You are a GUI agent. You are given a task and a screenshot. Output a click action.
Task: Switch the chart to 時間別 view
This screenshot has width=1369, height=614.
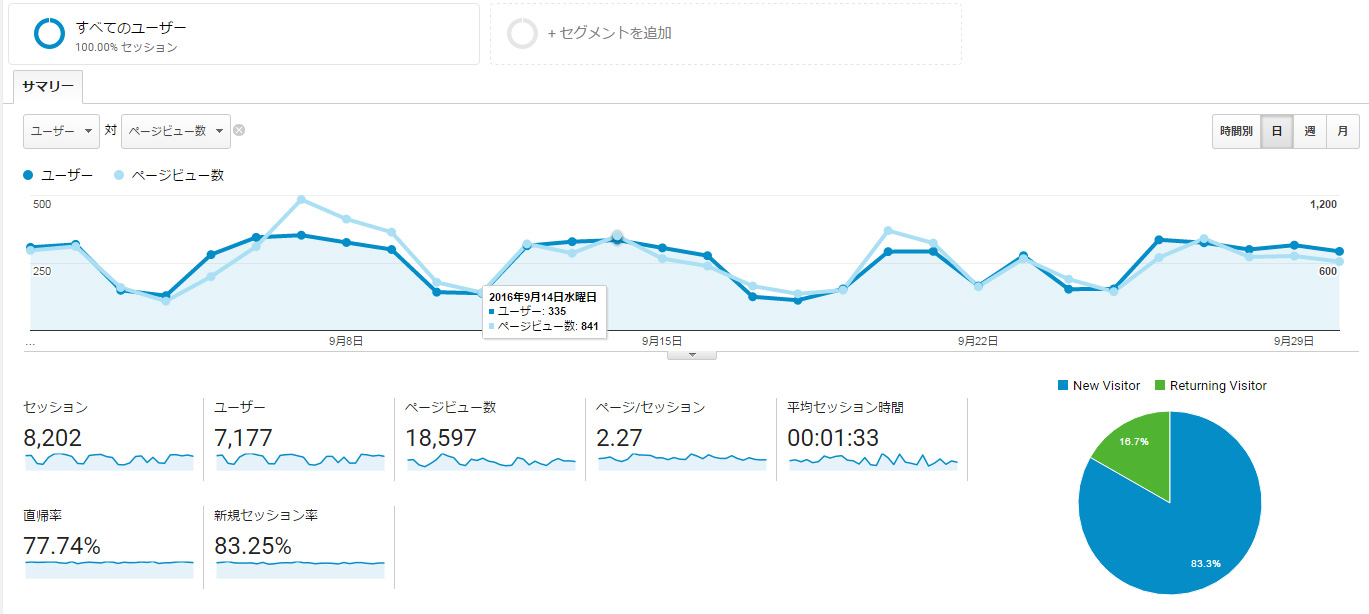1236,131
